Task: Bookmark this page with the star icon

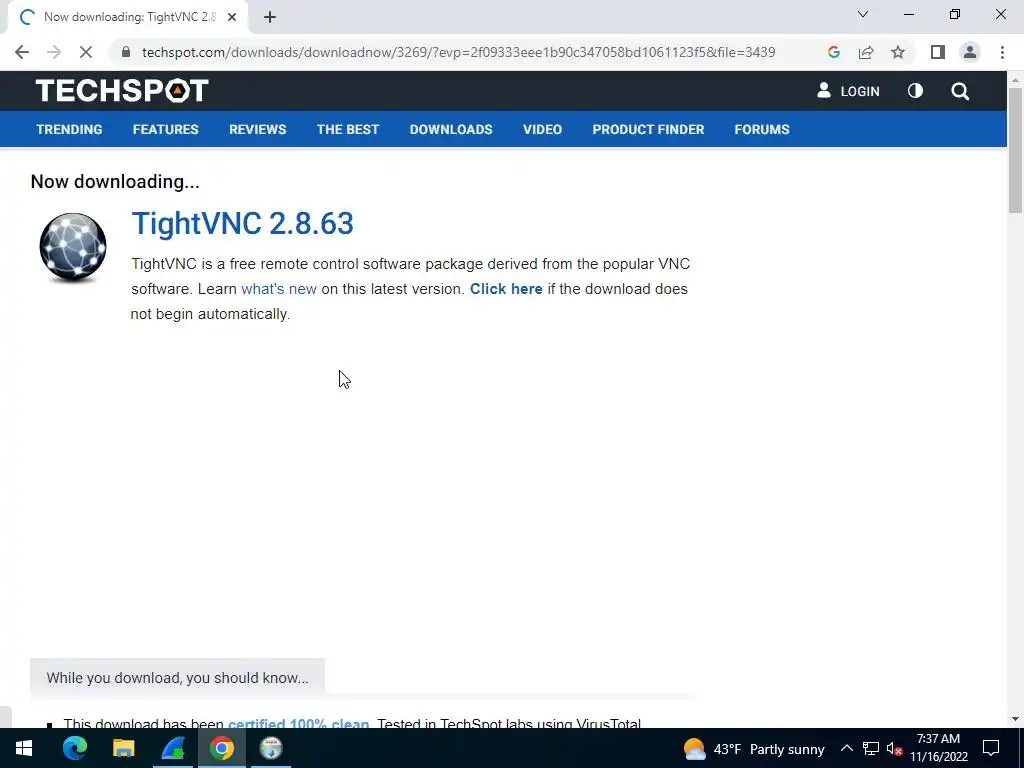Action: click(898, 52)
